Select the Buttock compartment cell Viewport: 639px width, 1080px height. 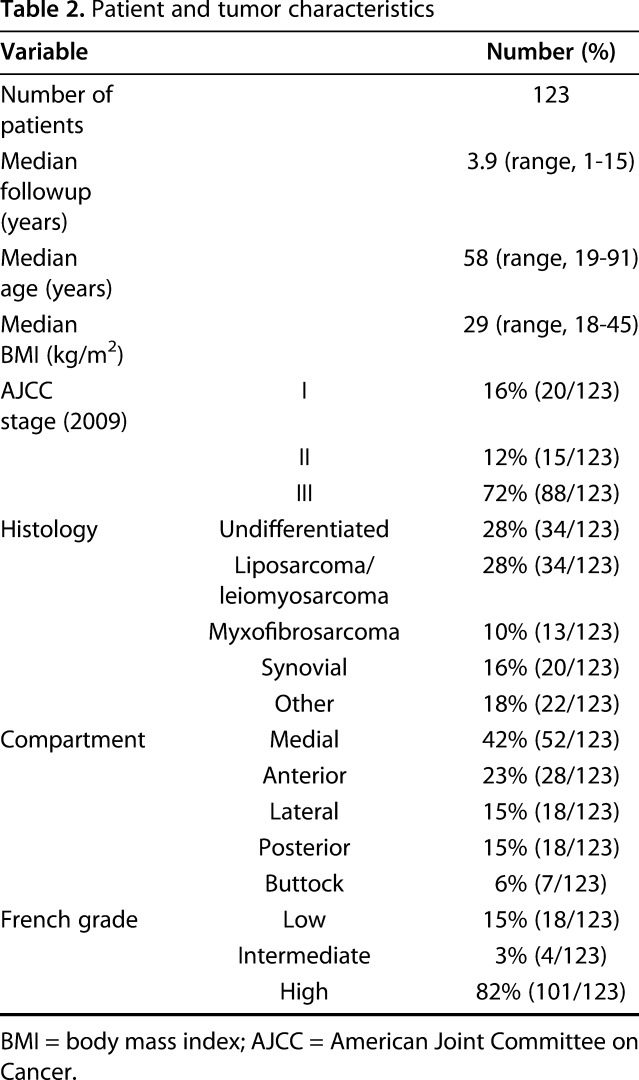[304, 884]
